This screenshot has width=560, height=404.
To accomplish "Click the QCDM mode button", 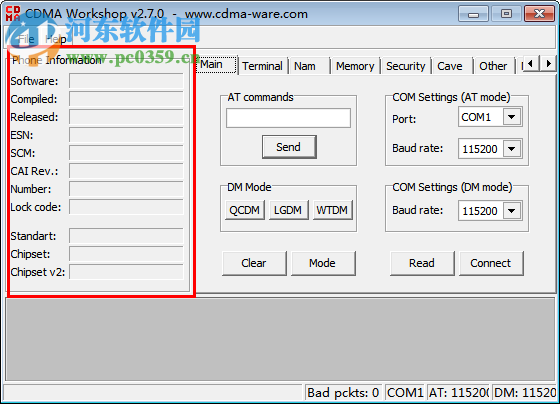I will (x=245, y=210).
